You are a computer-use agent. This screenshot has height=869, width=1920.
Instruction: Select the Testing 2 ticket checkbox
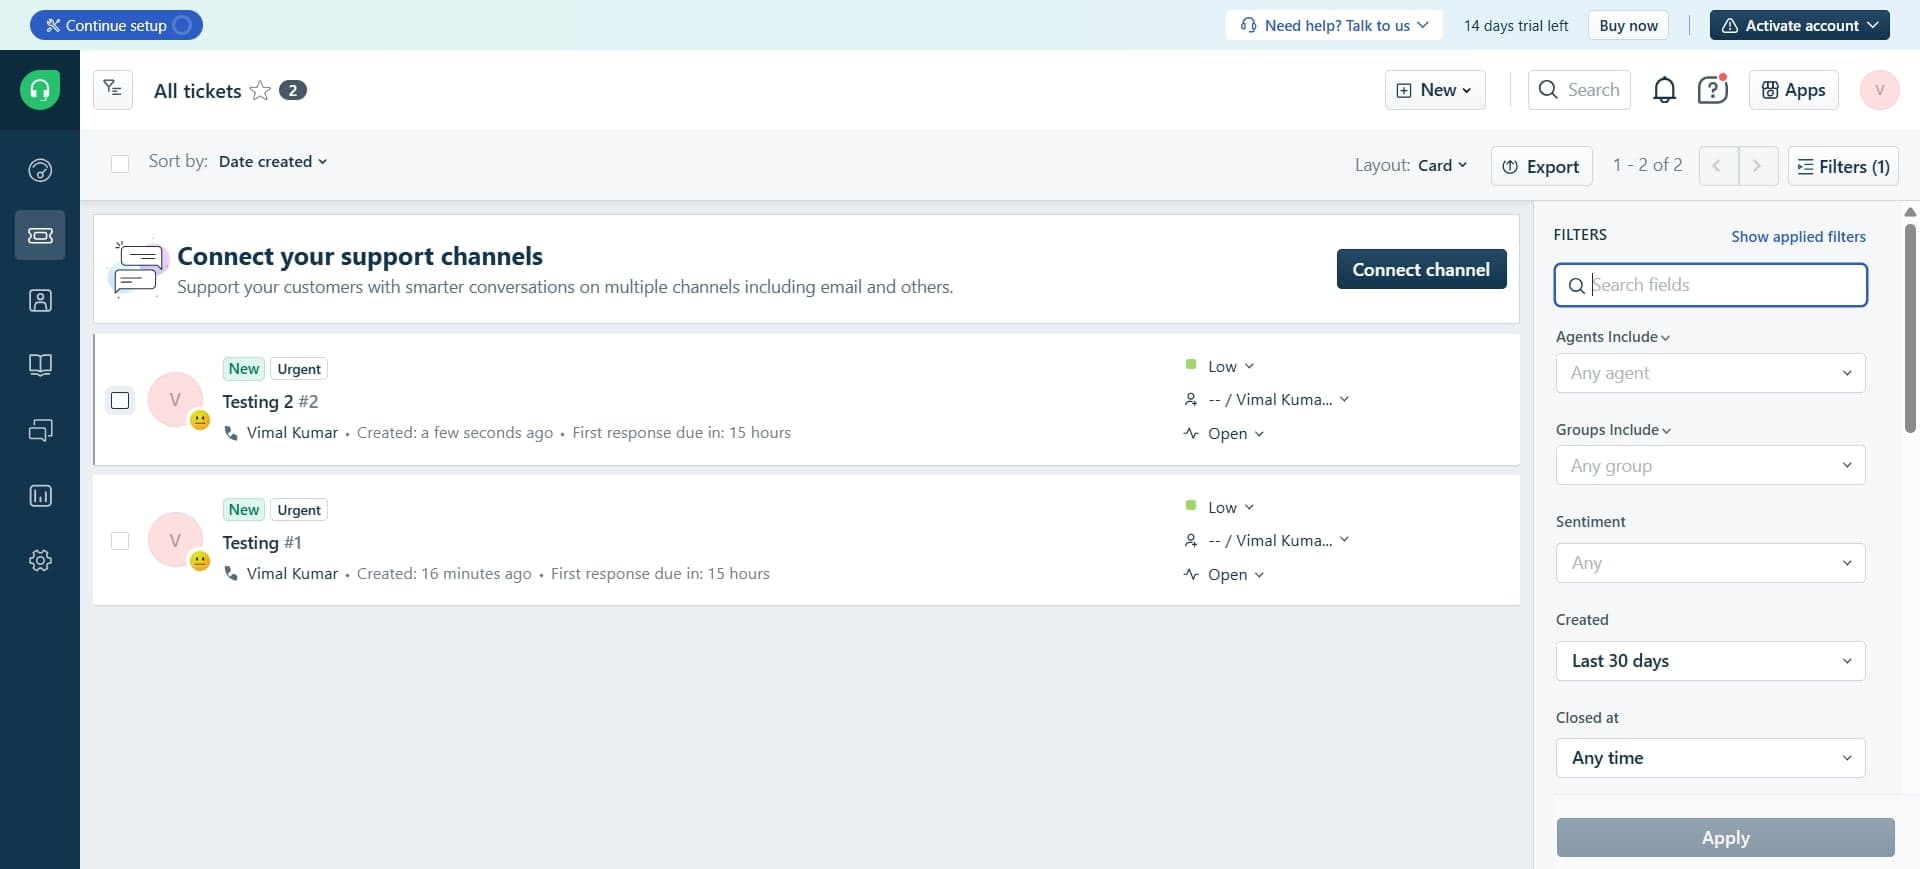tap(120, 401)
